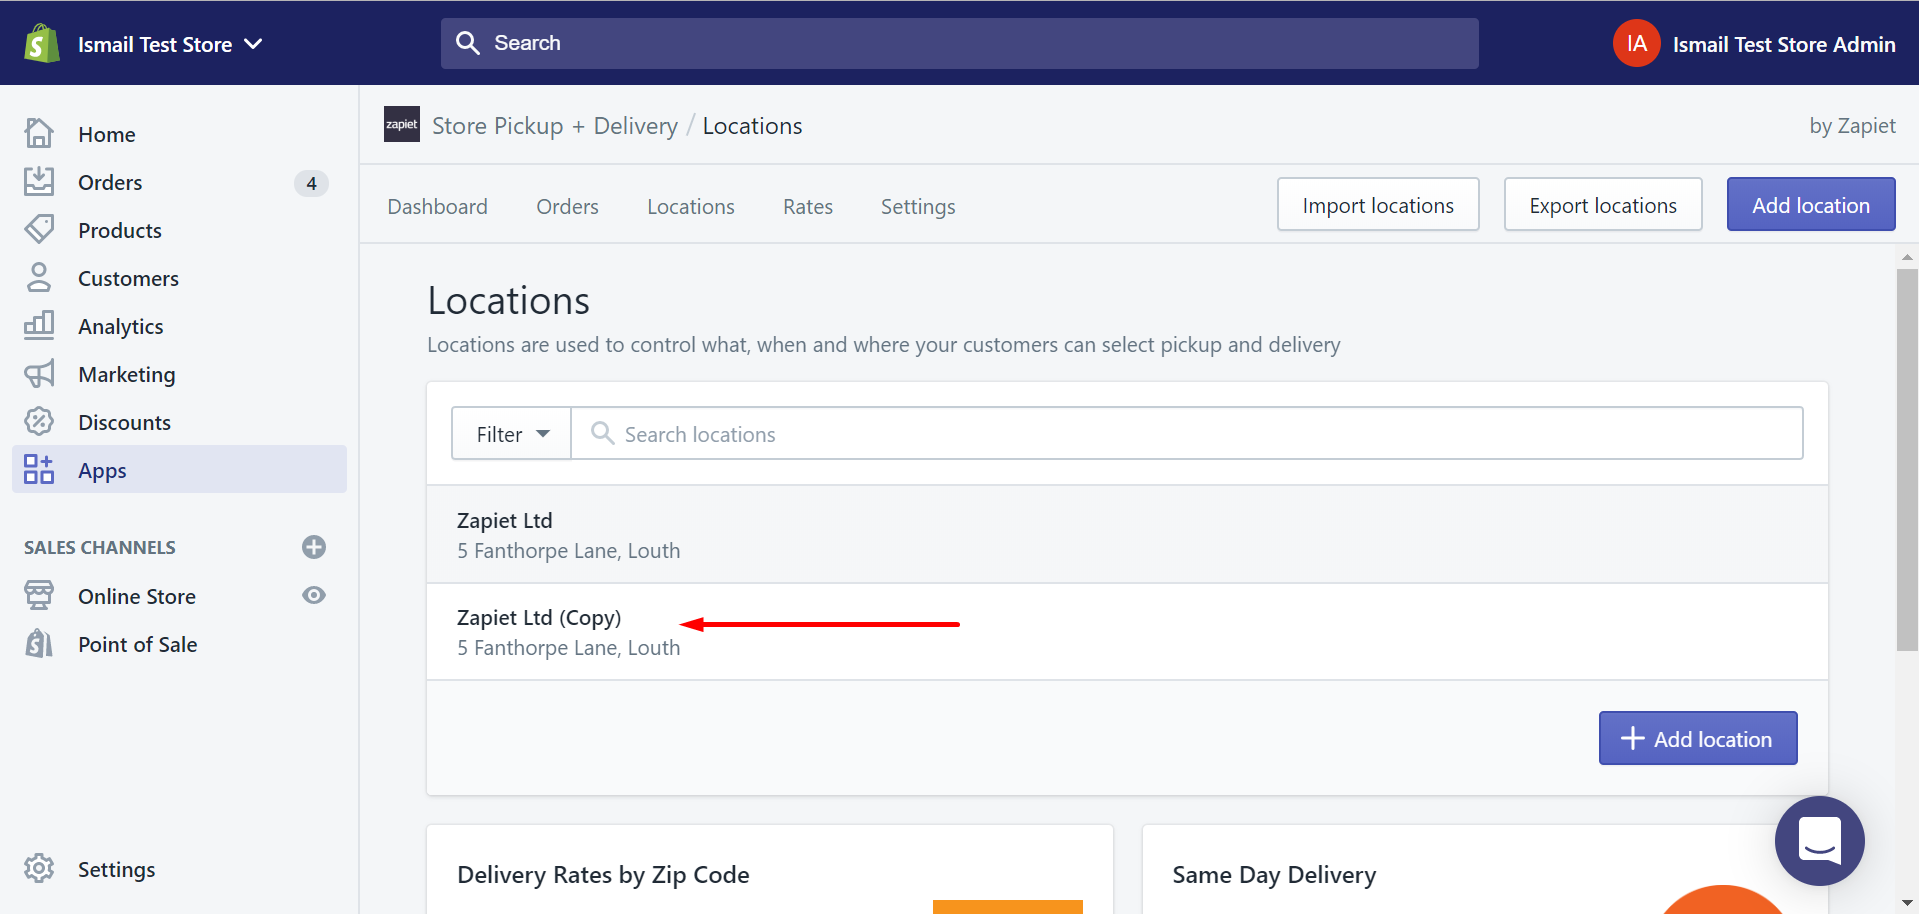The width and height of the screenshot is (1919, 914).
Task: Open Settings at sidebar bottom
Action: 116,869
